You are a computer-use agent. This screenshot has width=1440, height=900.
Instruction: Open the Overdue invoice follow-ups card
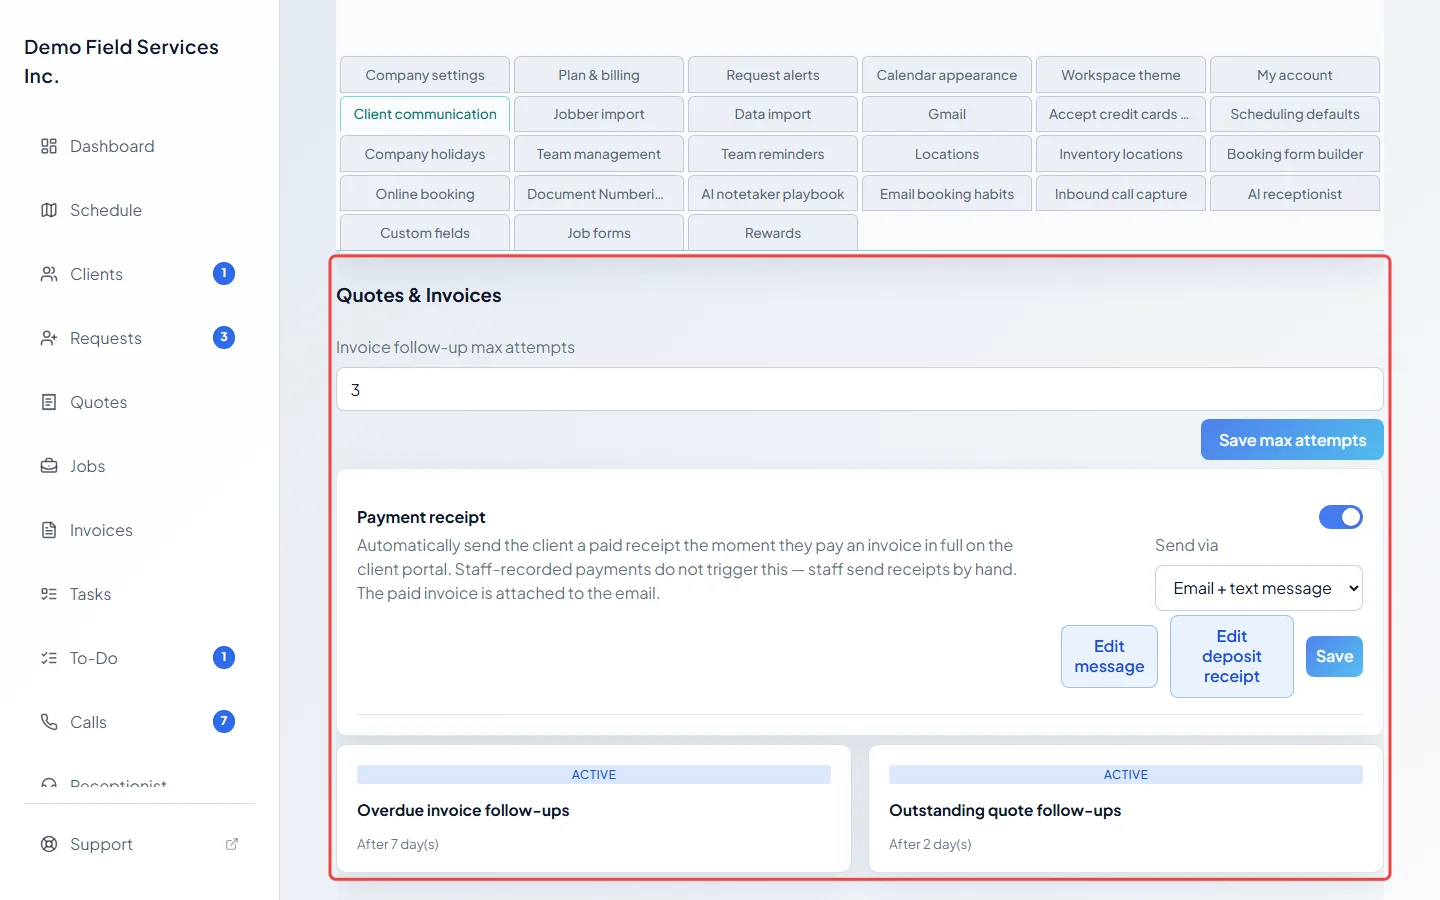tap(594, 808)
